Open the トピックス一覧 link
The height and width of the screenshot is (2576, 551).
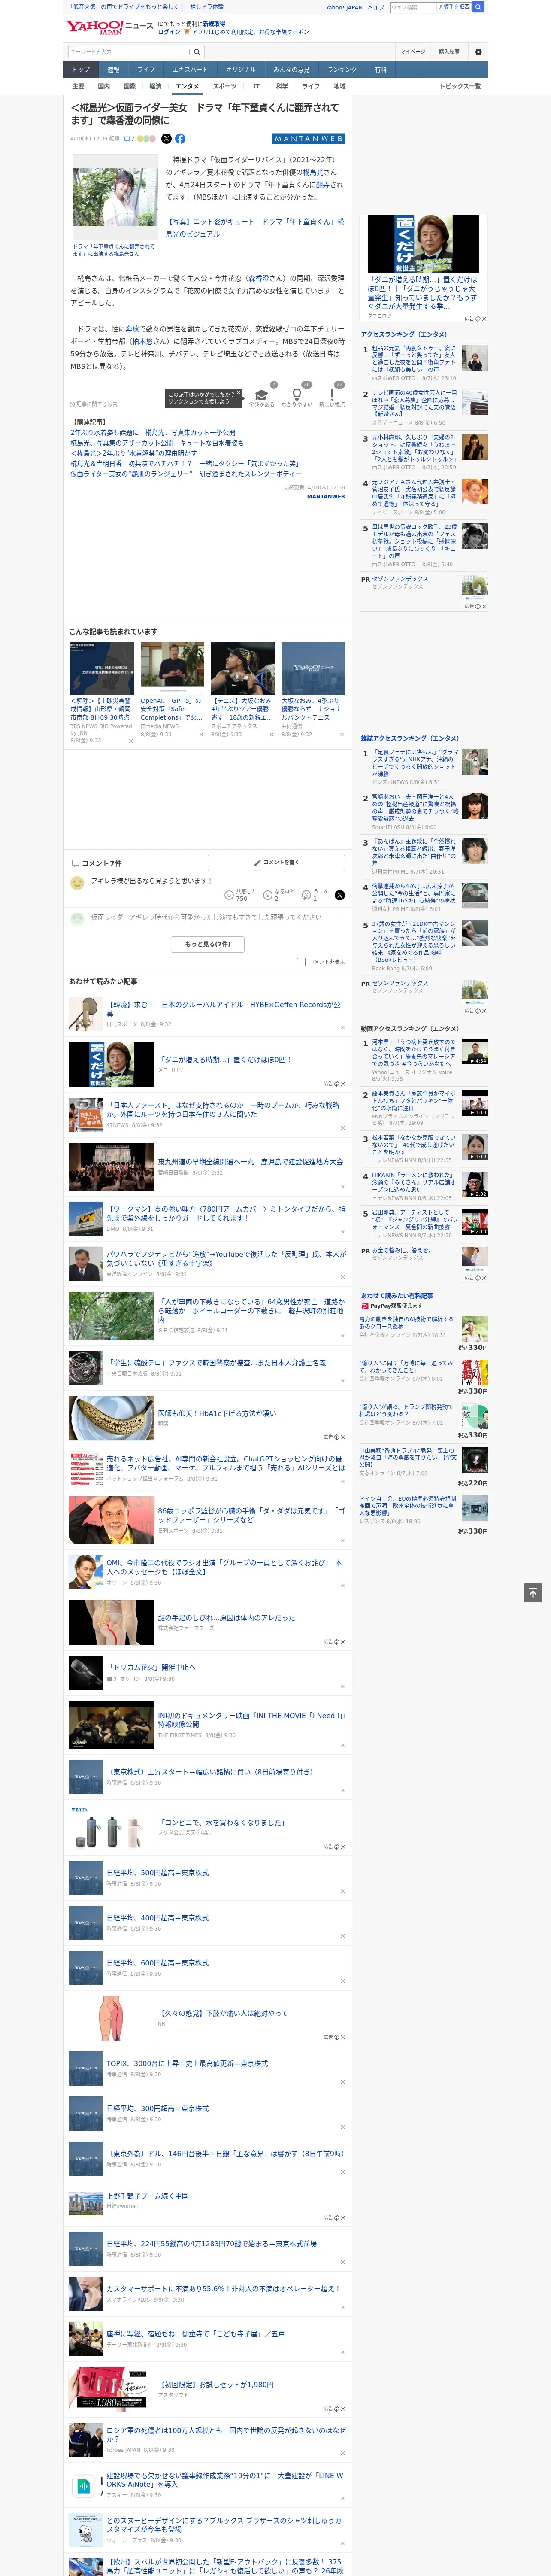point(460,86)
